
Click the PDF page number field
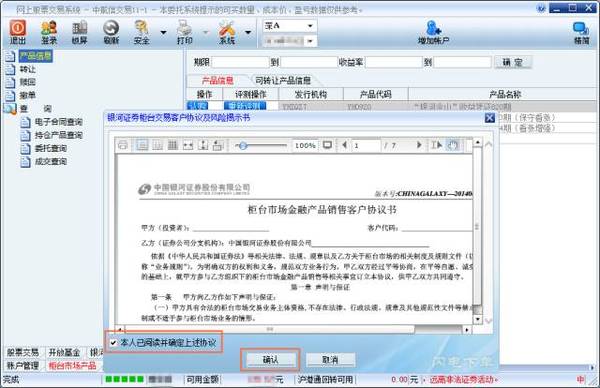(x=366, y=146)
